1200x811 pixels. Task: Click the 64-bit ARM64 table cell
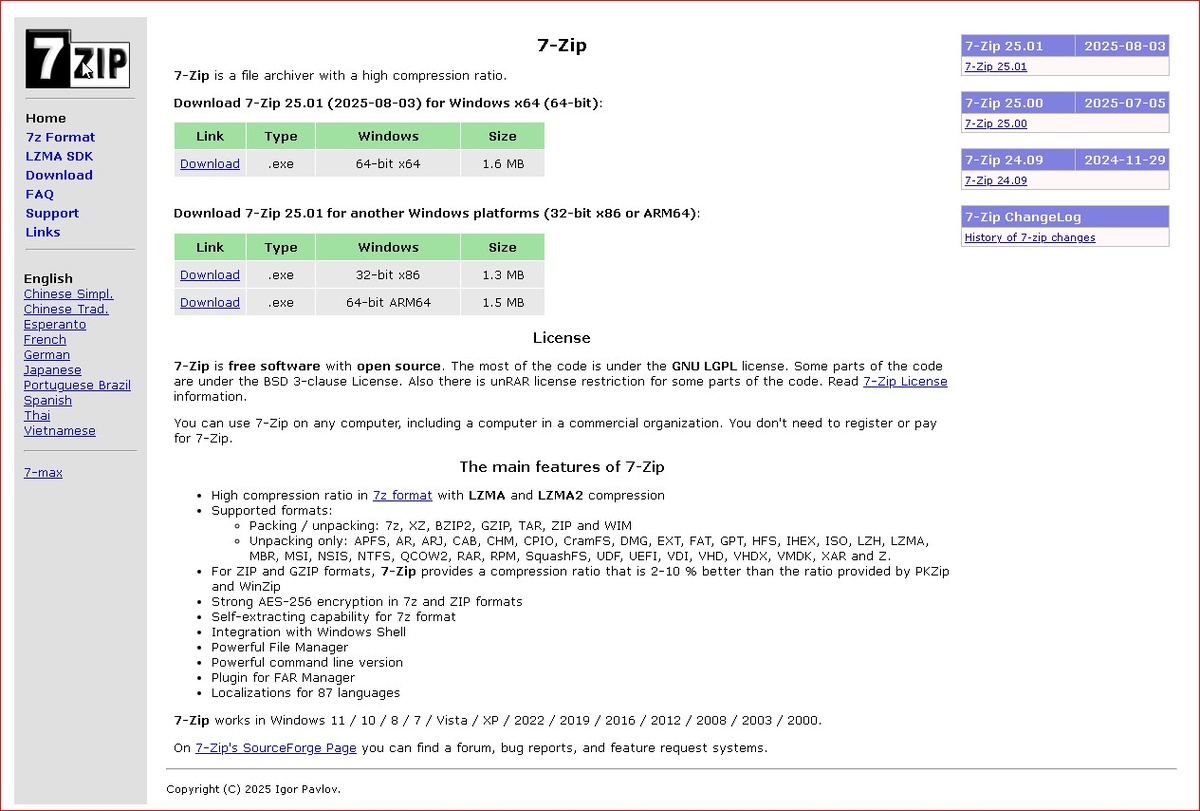point(388,302)
